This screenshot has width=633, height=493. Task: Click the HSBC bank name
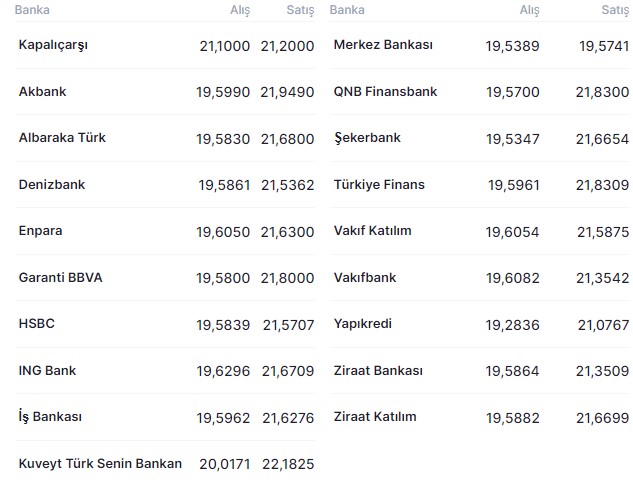[x=36, y=324]
